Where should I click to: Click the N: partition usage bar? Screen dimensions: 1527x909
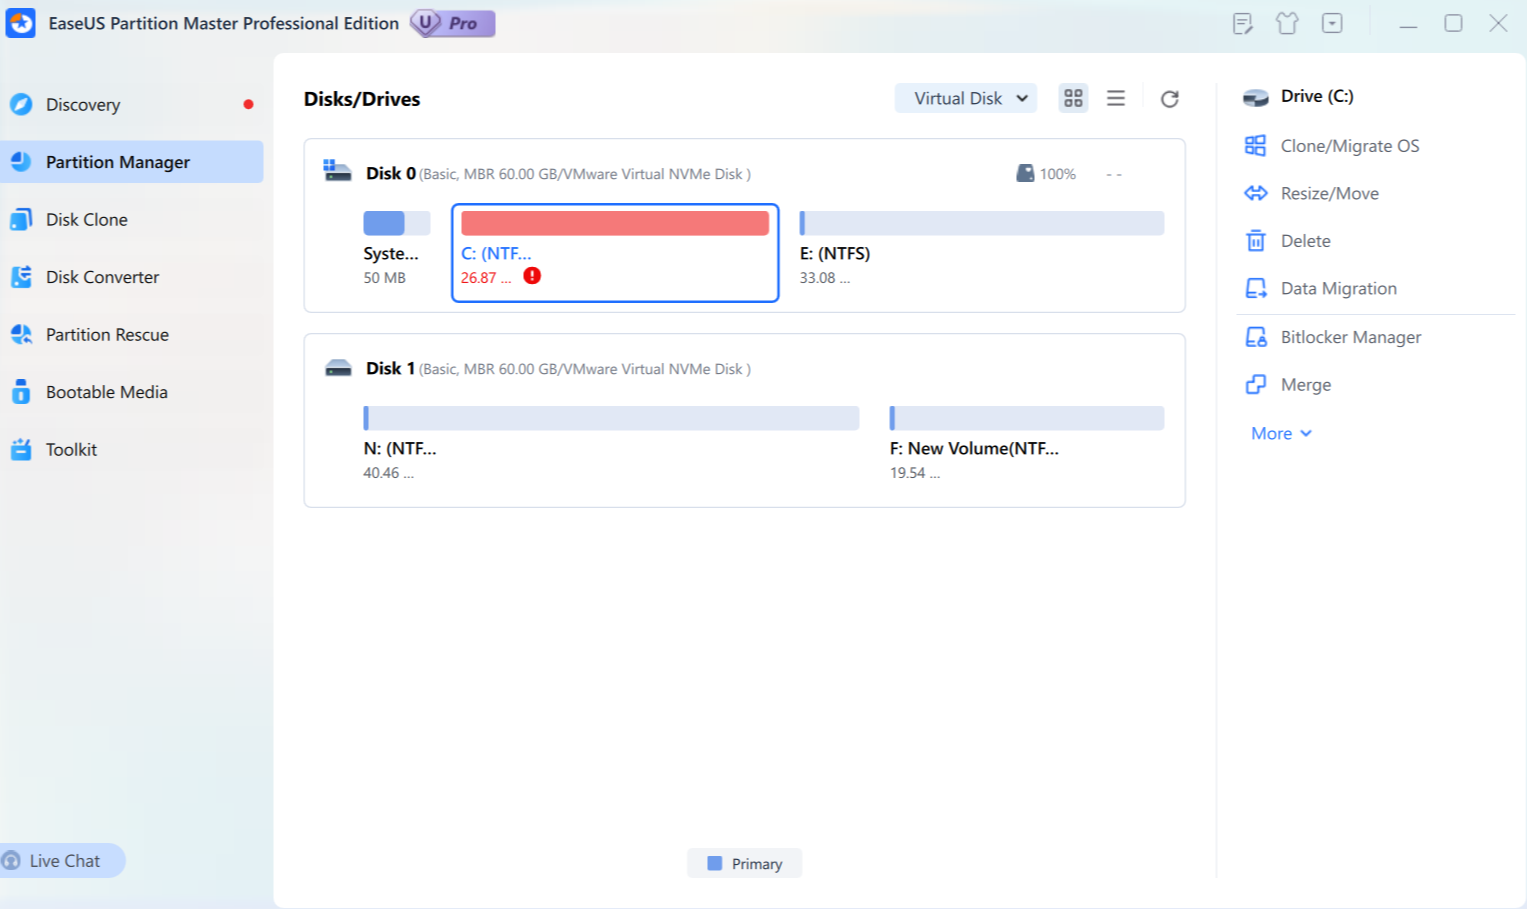(x=611, y=418)
